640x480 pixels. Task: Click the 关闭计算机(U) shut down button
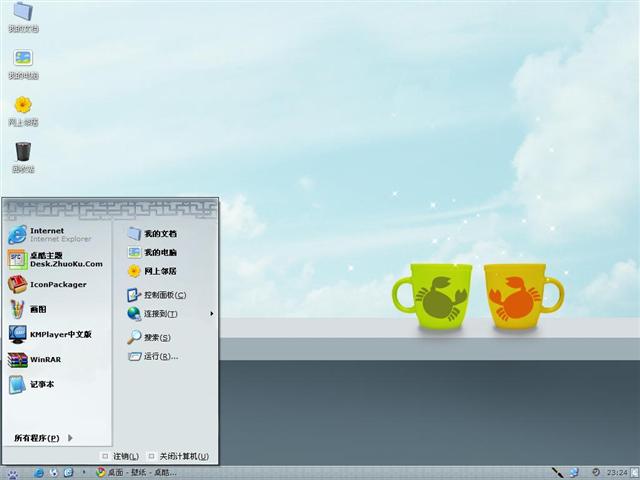coord(179,456)
